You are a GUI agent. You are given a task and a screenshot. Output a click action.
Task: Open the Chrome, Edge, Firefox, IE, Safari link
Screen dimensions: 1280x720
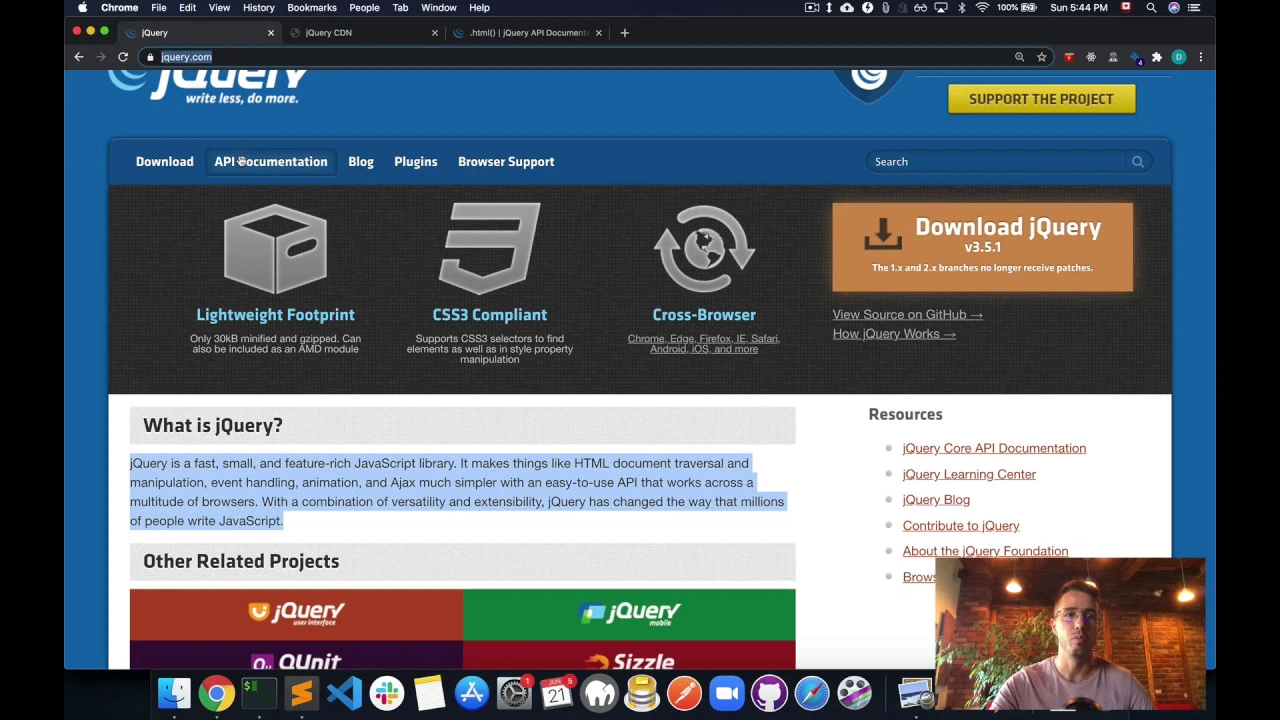coord(704,344)
